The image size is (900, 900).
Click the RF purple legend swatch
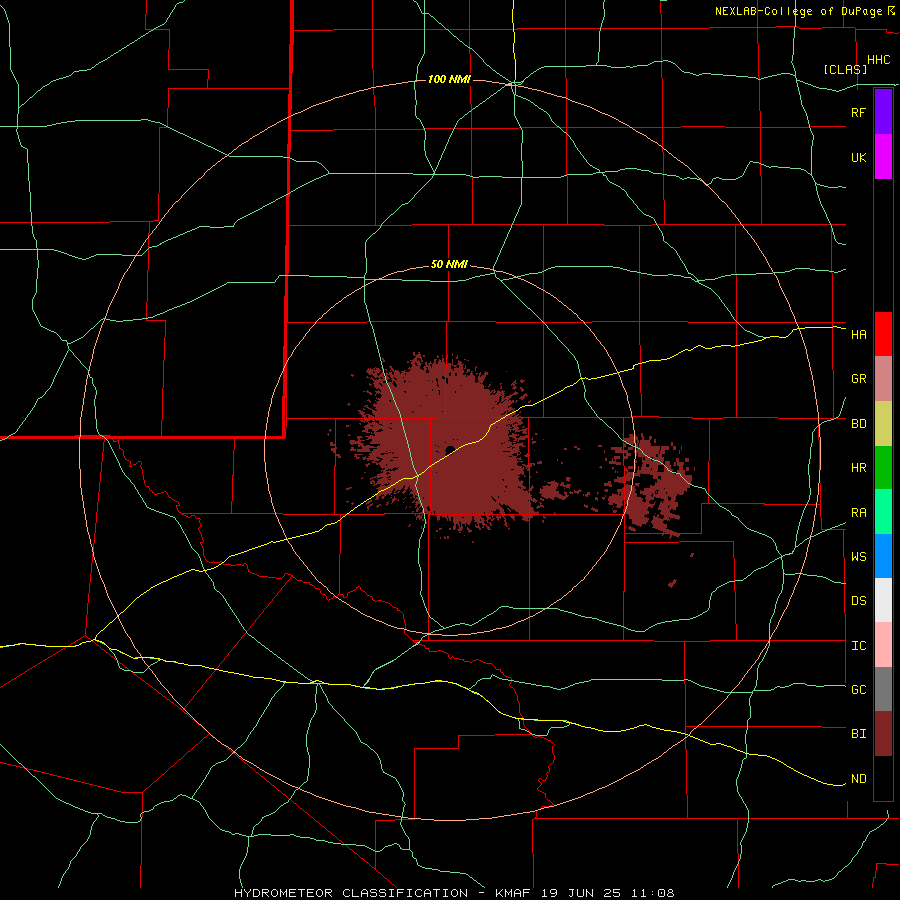(x=883, y=111)
